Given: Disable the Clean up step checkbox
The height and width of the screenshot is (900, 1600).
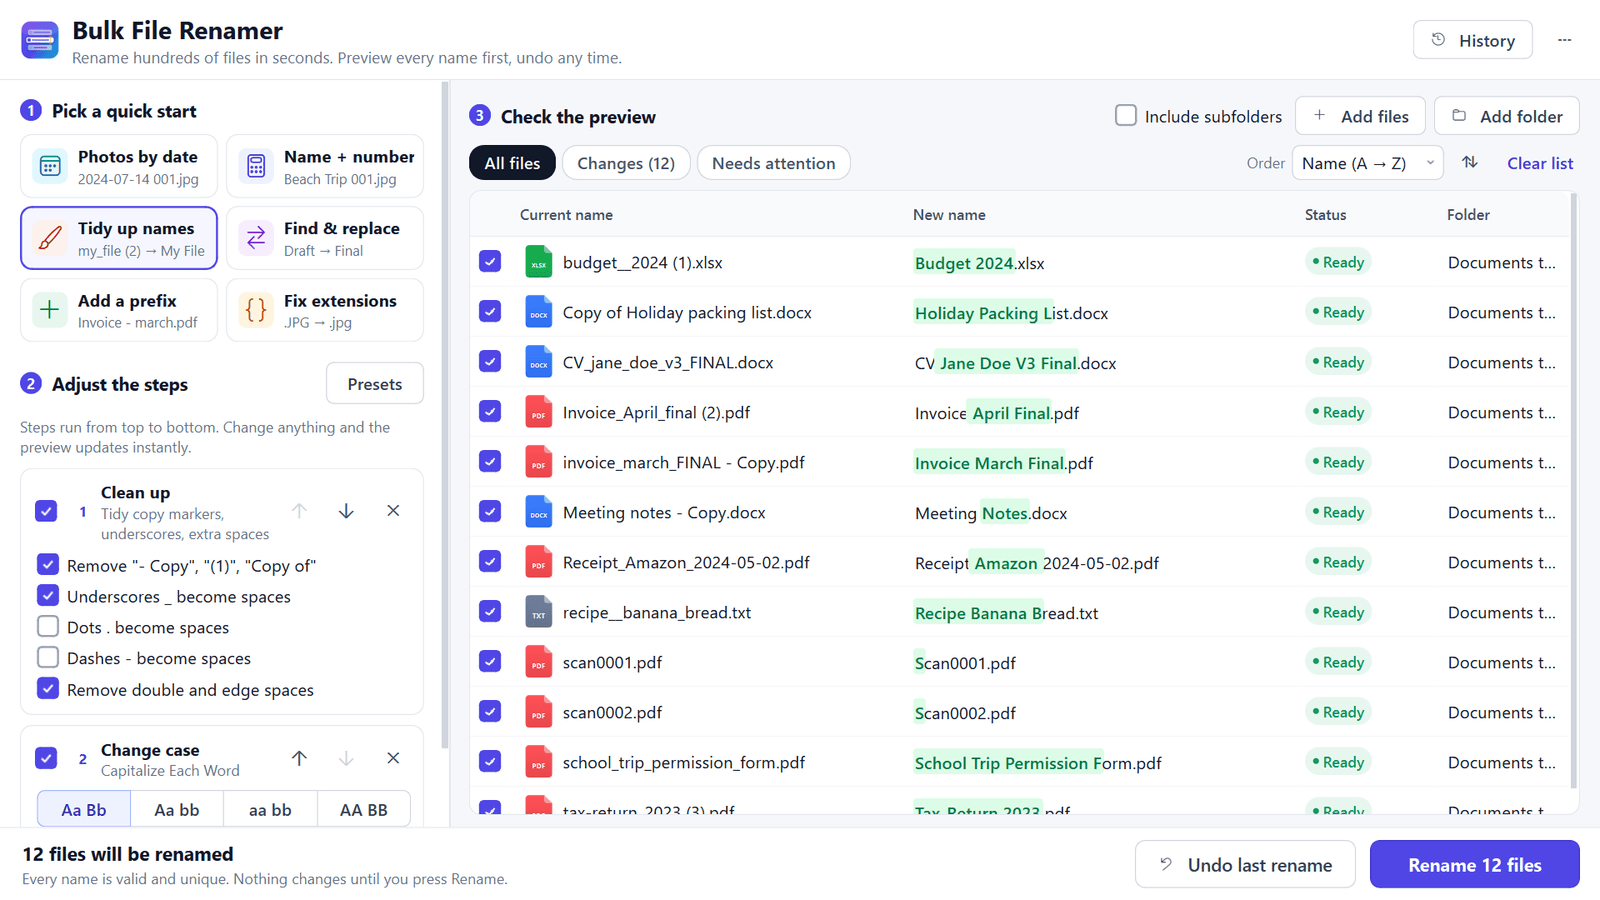Looking at the screenshot, I should pos(46,511).
